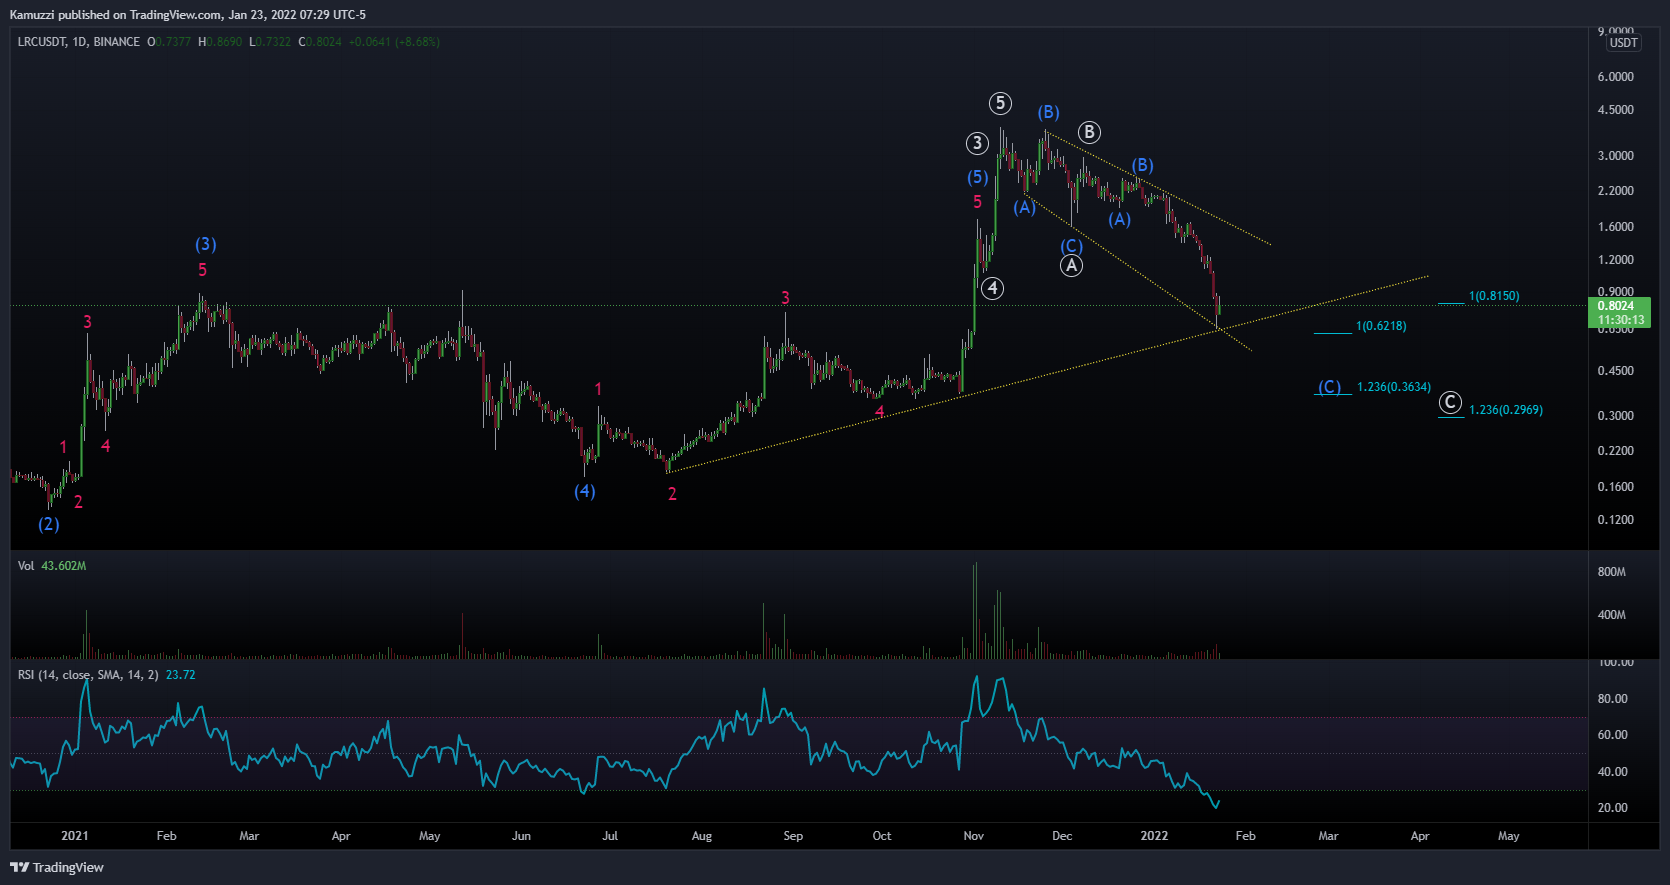Click the Dec label on the time axis
Image resolution: width=1670 pixels, height=885 pixels.
pyautogui.click(x=1062, y=836)
